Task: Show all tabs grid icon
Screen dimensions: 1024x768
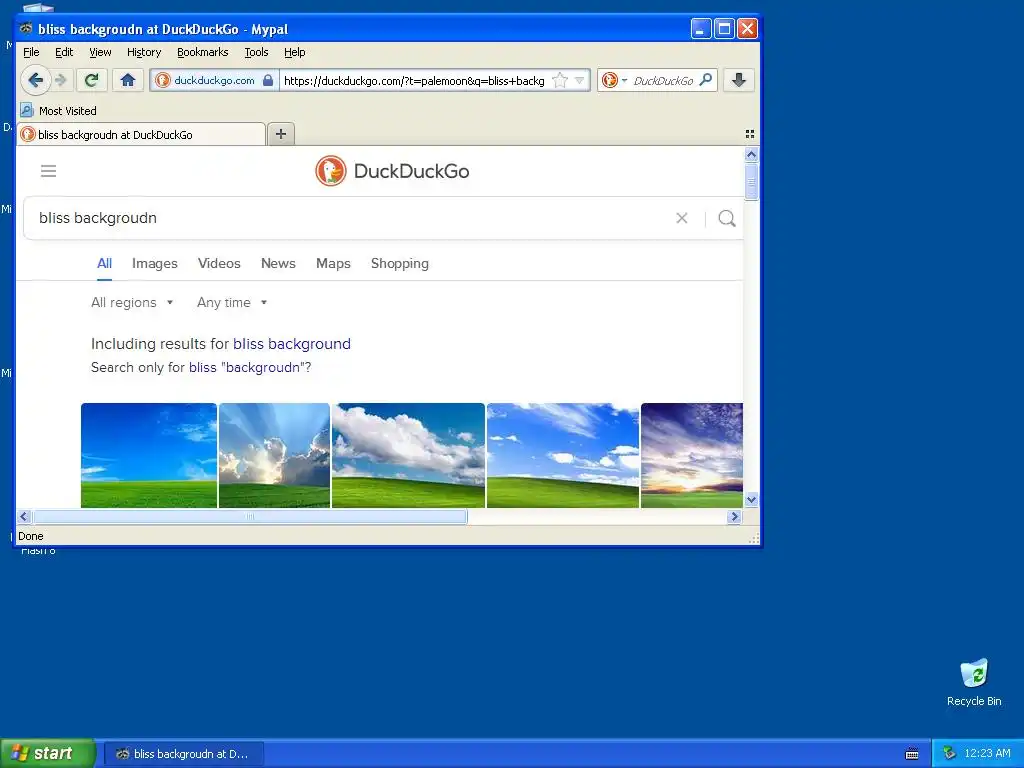Action: point(750,134)
